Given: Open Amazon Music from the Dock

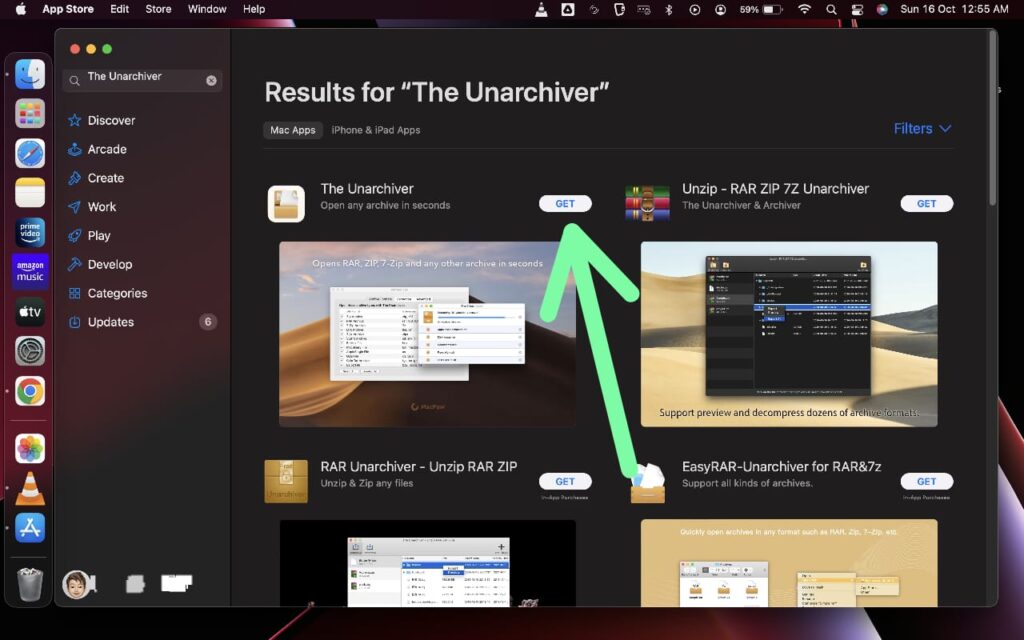Looking at the screenshot, I should click(x=28, y=271).
